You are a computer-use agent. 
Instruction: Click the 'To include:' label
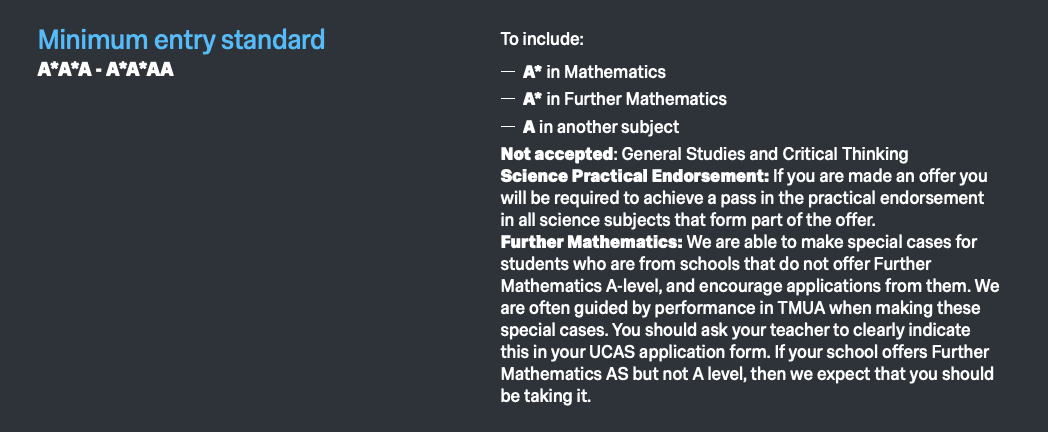click(x=542, y=39)
